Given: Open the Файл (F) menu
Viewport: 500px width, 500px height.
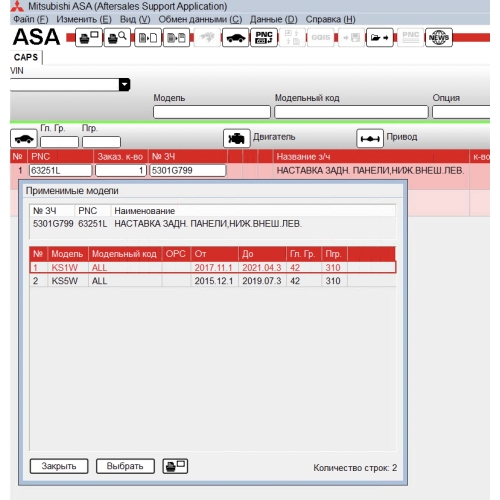Looking at the screenshot, I should [x=31, y=19].
